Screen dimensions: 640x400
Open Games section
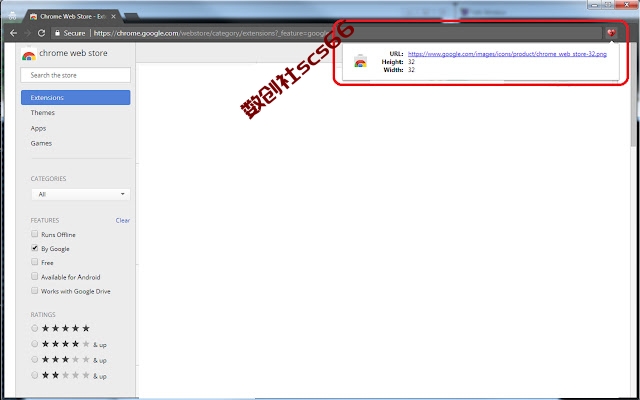pyautogui.click(x=41, y=143)
